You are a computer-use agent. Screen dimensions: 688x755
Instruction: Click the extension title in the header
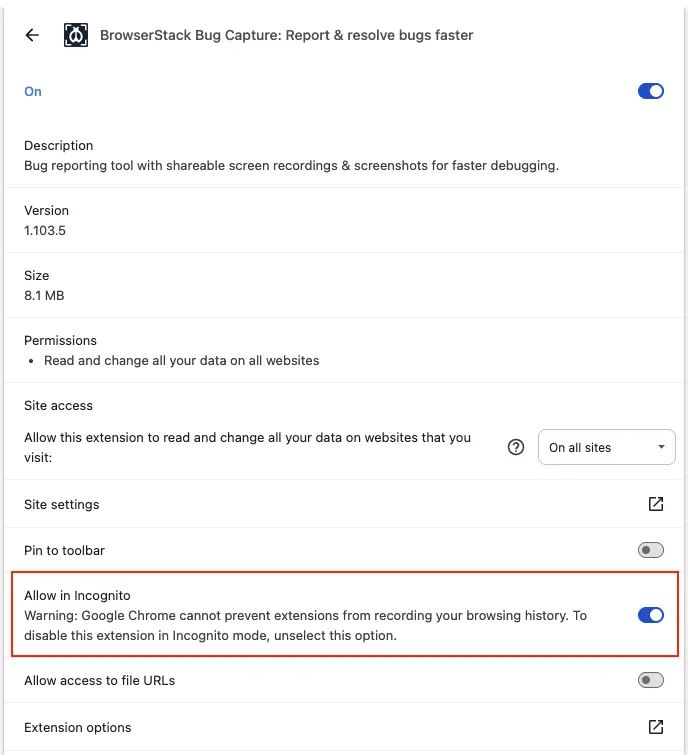[287, 35]
